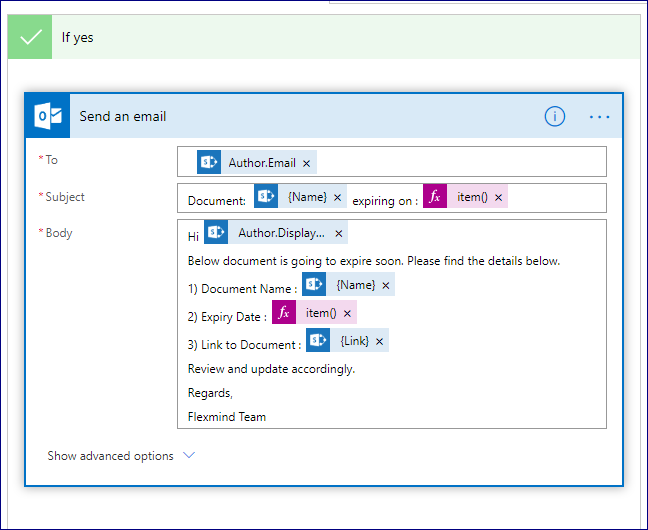Click SharePoint icon of Document Name token
Image resolution: width=648 pixels, height=530 pixels.
314,284
